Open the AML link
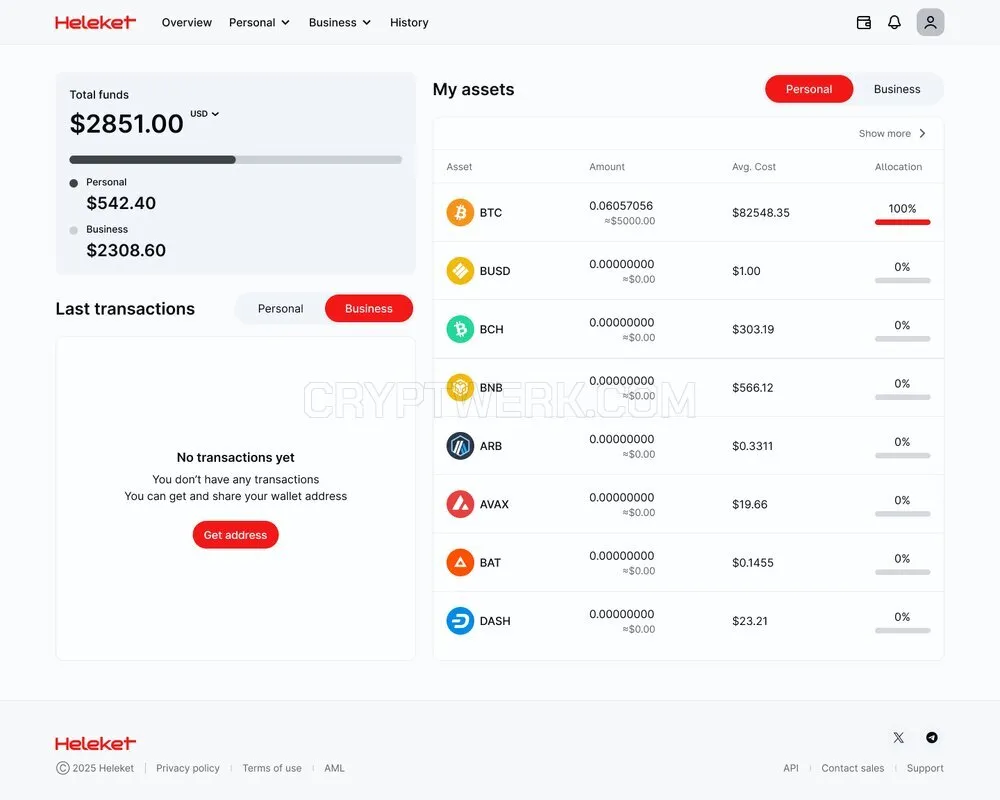The height and width of the screenshot is (800, 1000). tap(334, 768)
